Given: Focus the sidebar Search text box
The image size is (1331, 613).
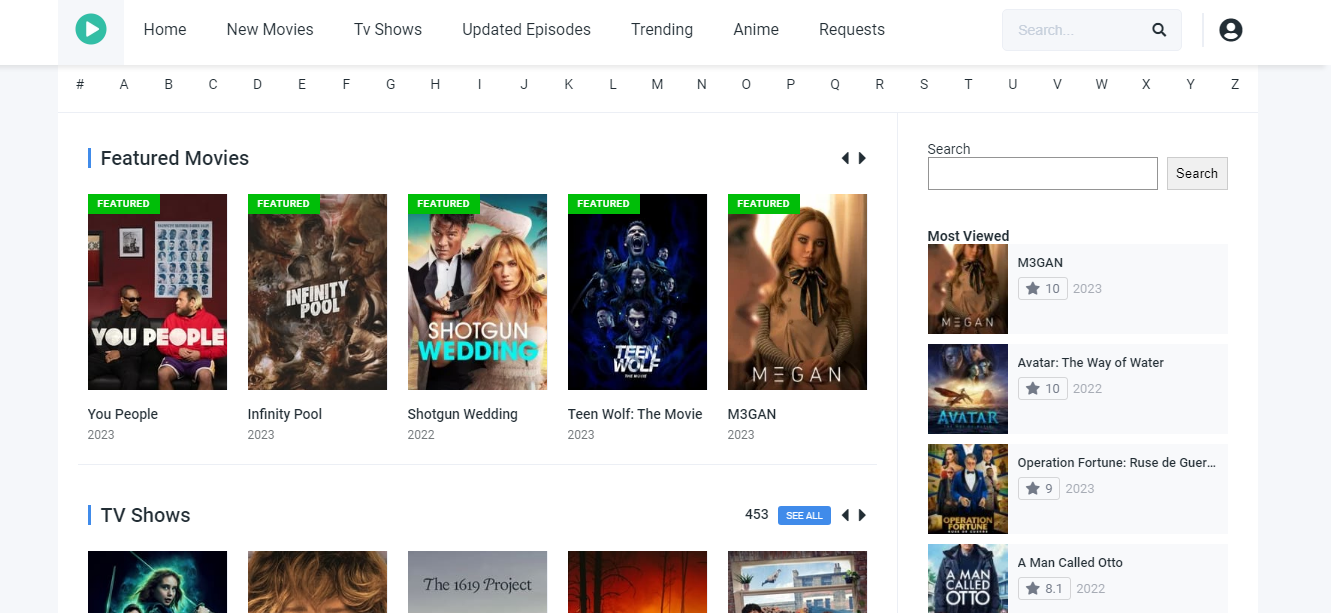Looking at the screenshot, I should [1042, 174].
